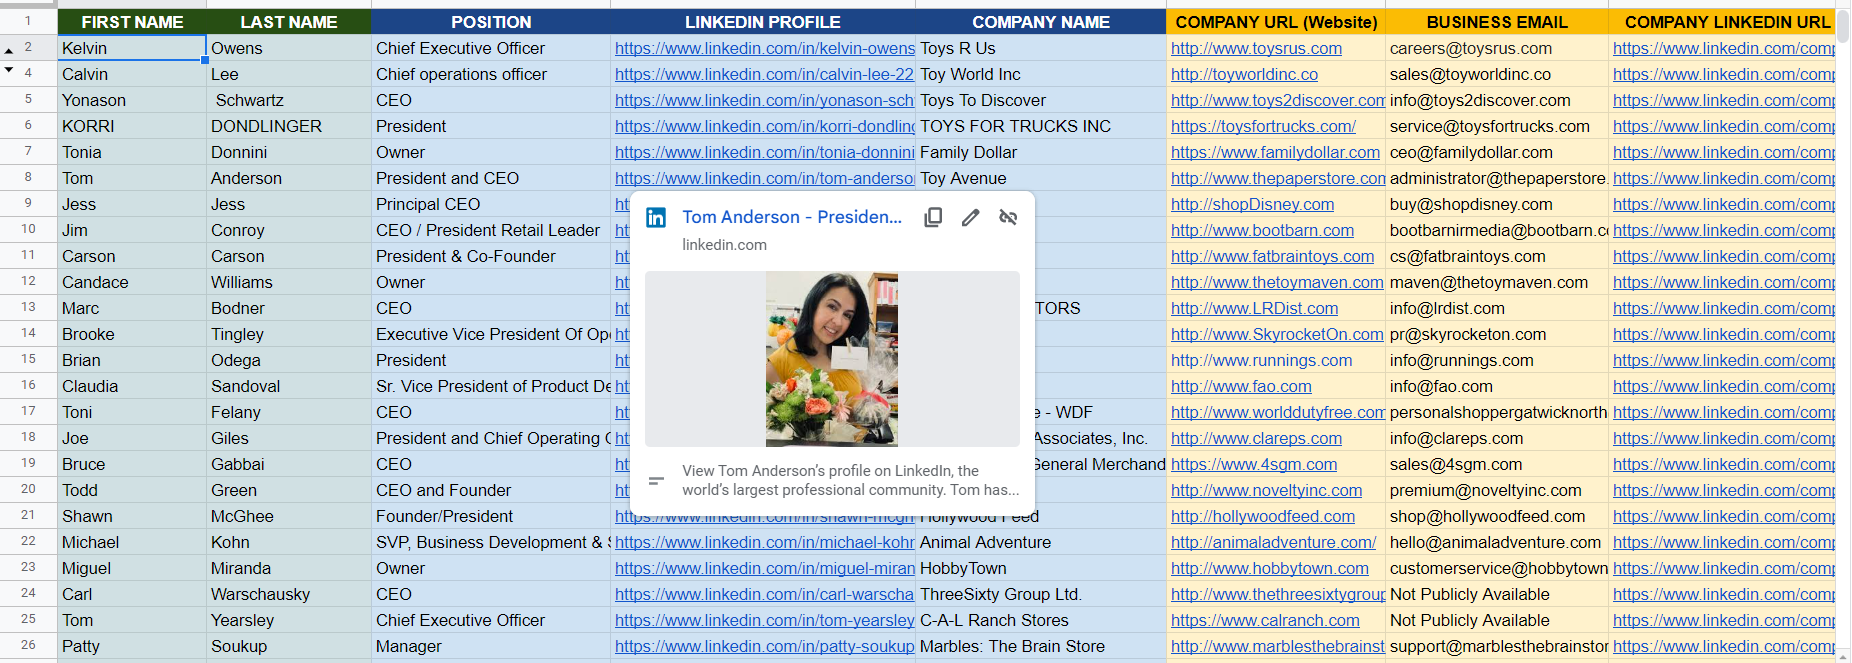This screenshot has width=1852, height=663.
Task: Select cell TOYS FOR TRUCKS INC
Action: point(1041,126)
